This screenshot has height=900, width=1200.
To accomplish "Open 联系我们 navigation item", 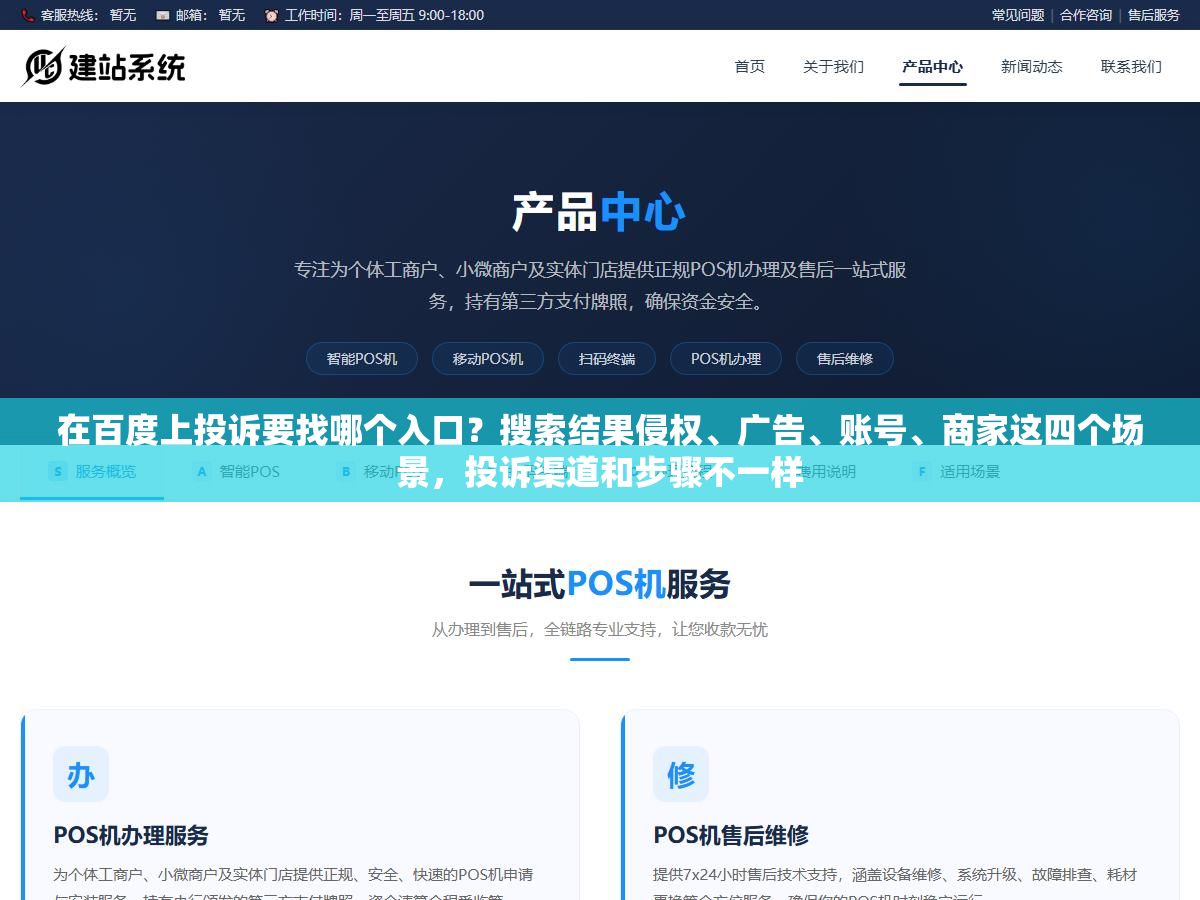I will [x=1131, y=67].
